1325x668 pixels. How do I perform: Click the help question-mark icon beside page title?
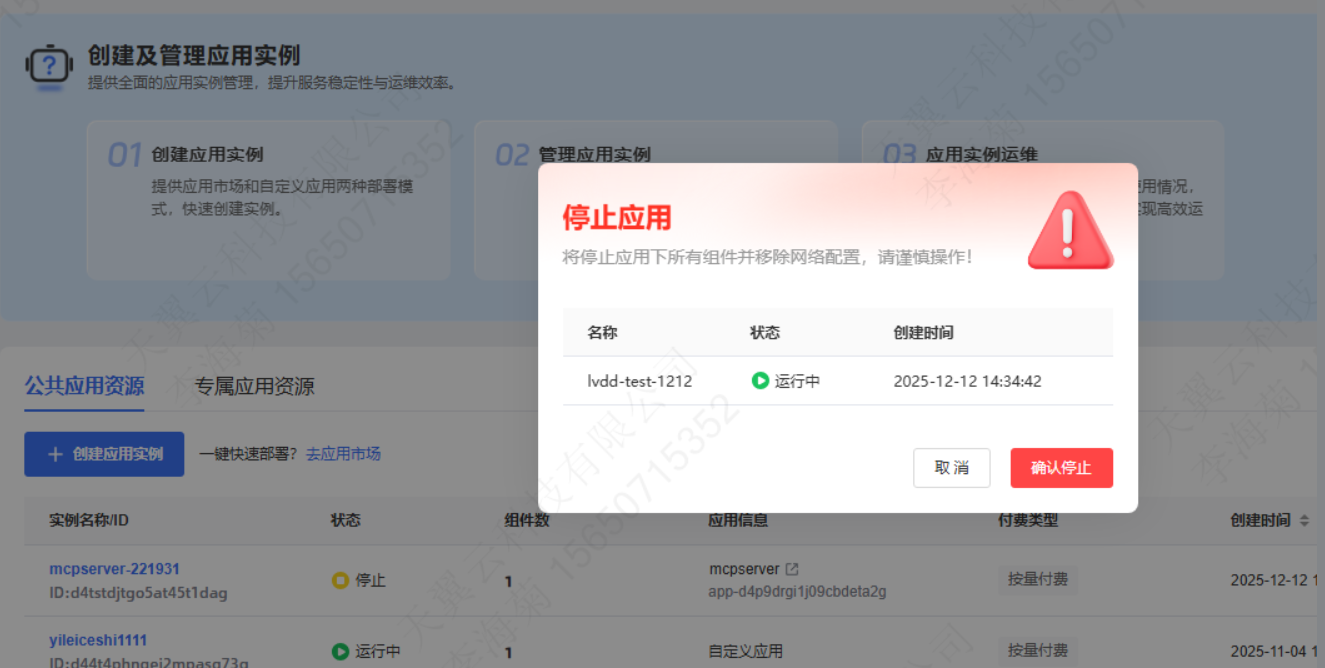pos(49,66)
